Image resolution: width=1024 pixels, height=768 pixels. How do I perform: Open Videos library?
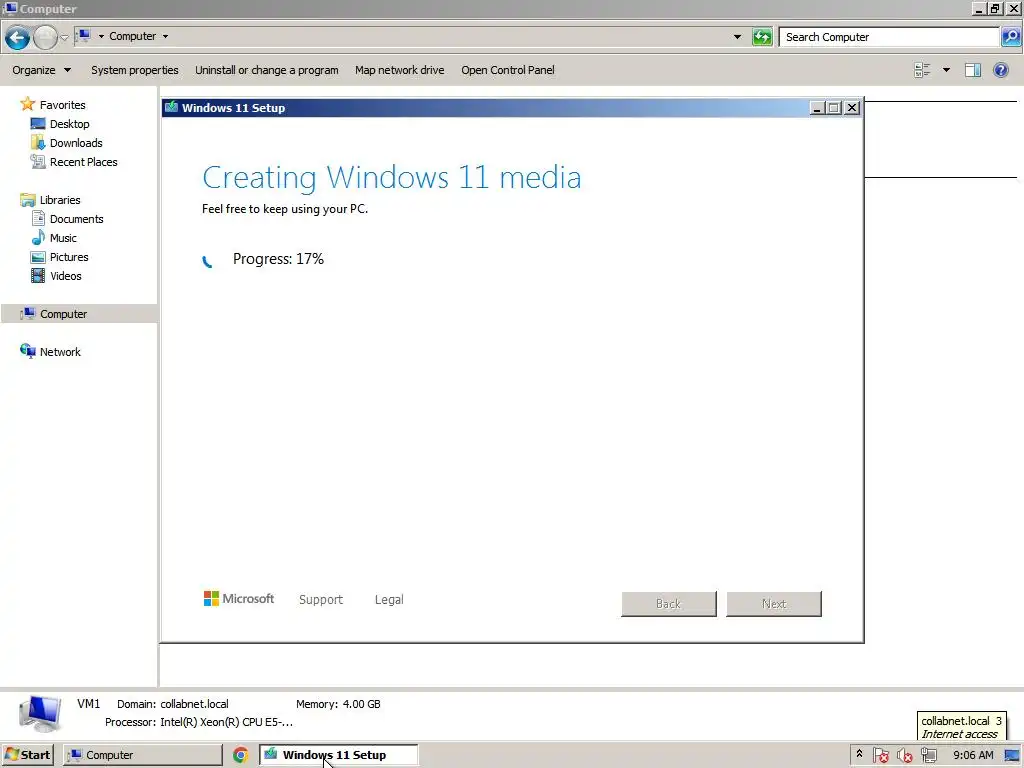[x=65, y=276]
